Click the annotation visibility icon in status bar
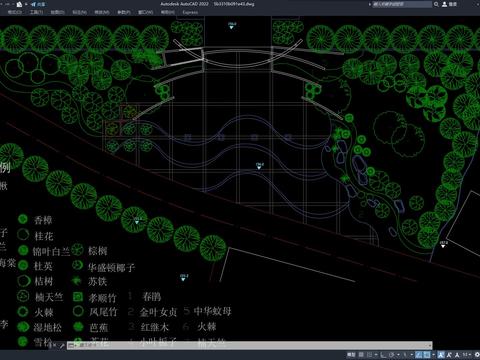Screen dimensions: 480x360 tap(441, 355)
